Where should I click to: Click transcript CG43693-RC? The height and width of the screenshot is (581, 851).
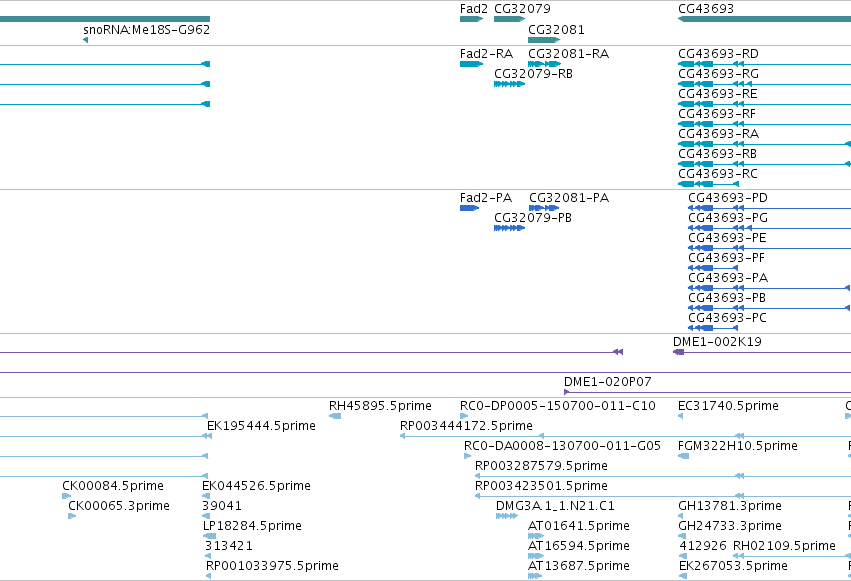point(717,174)
